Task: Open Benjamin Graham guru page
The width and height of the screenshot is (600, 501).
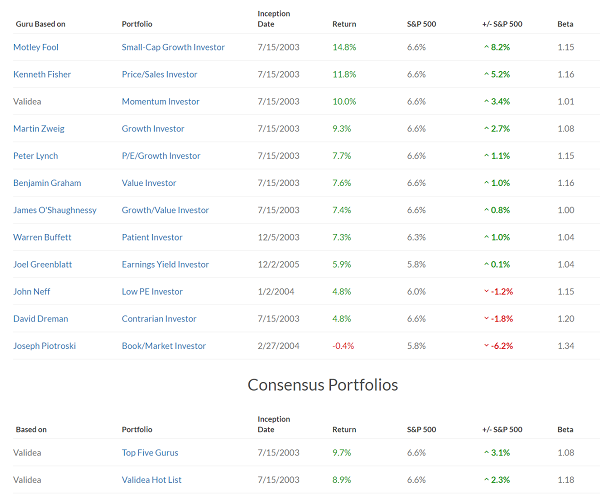Action: 47,183
